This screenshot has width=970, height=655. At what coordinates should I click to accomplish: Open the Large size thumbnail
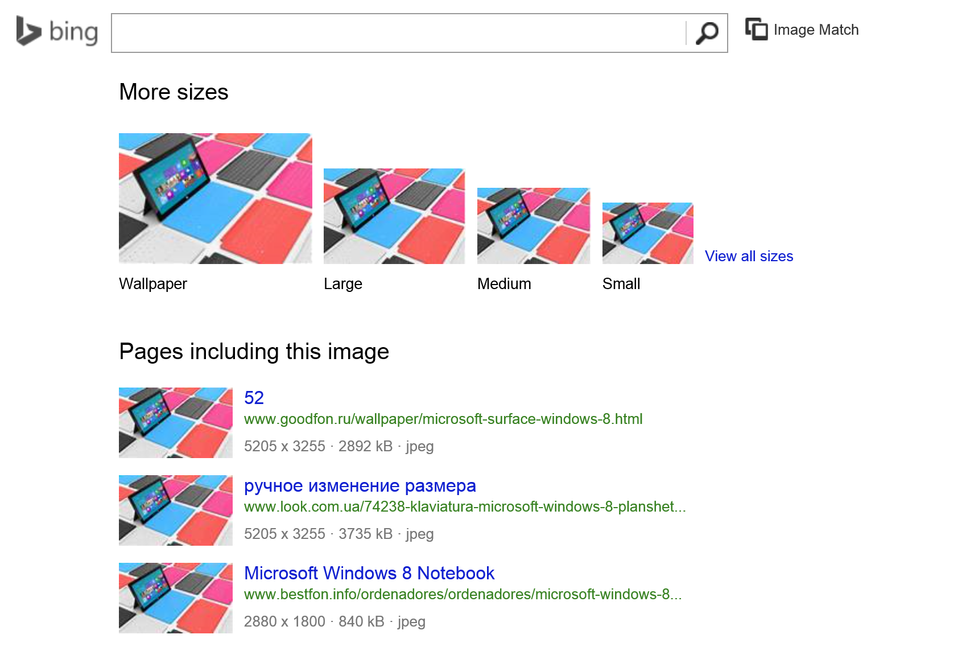coord(394,216)
